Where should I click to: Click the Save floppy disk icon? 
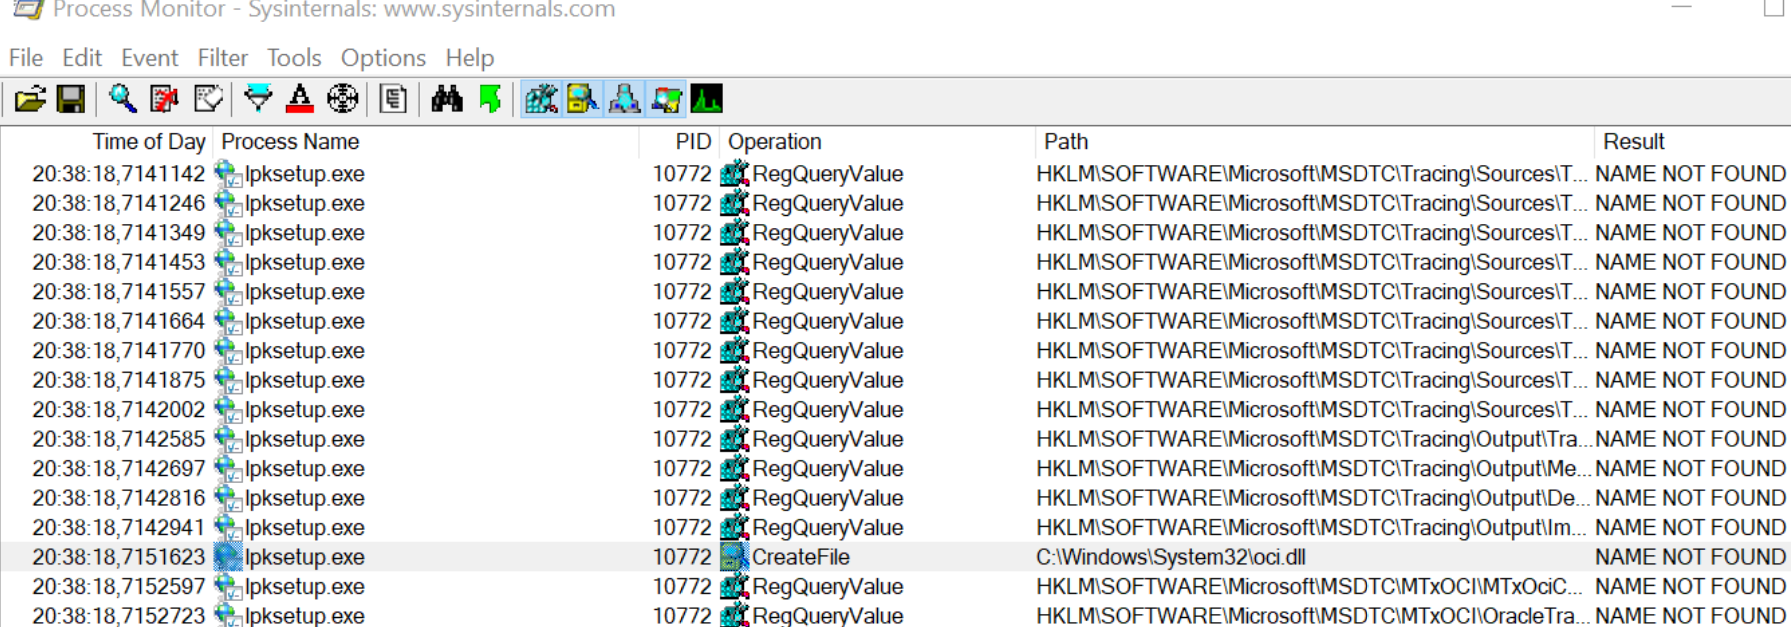71,99
